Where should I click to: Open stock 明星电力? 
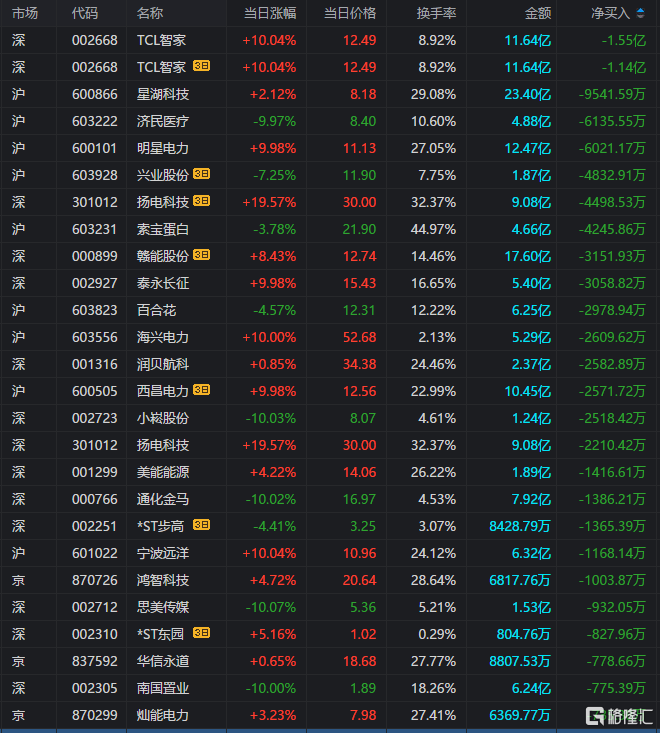point(163,149)
